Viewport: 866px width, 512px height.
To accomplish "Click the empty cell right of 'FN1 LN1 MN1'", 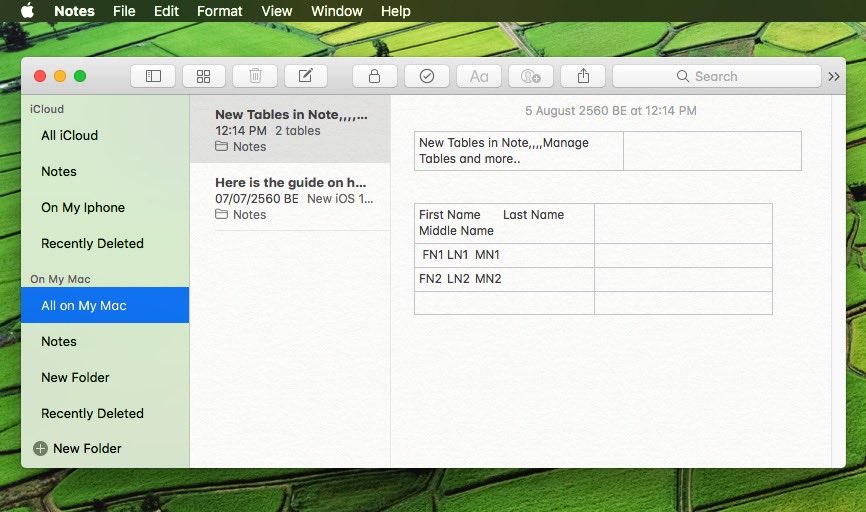I will point(683,256).
